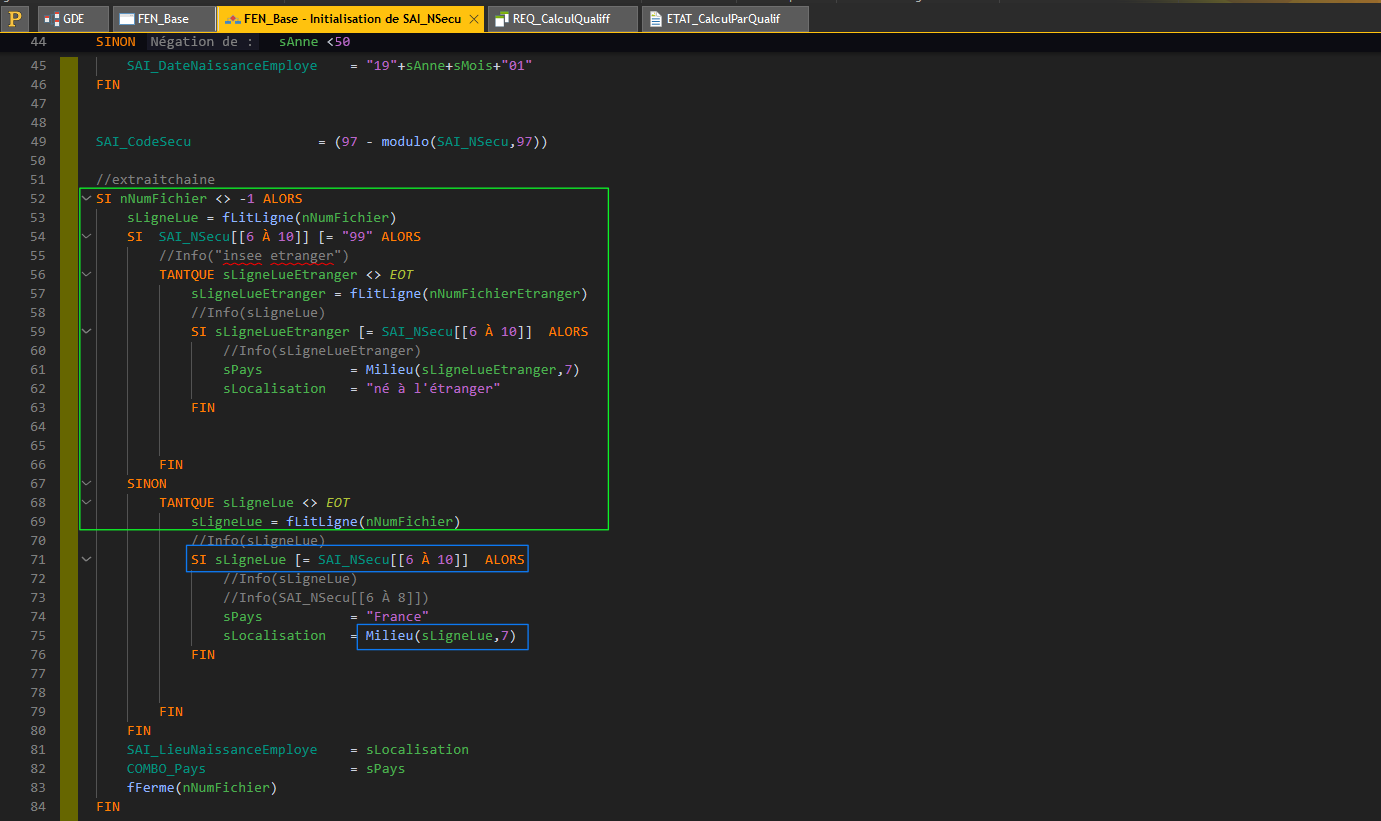This screenshot has height=821, width=1381.
Task: Close the Initialisation de SAI_NSecu tab
Action: (473, 19)
